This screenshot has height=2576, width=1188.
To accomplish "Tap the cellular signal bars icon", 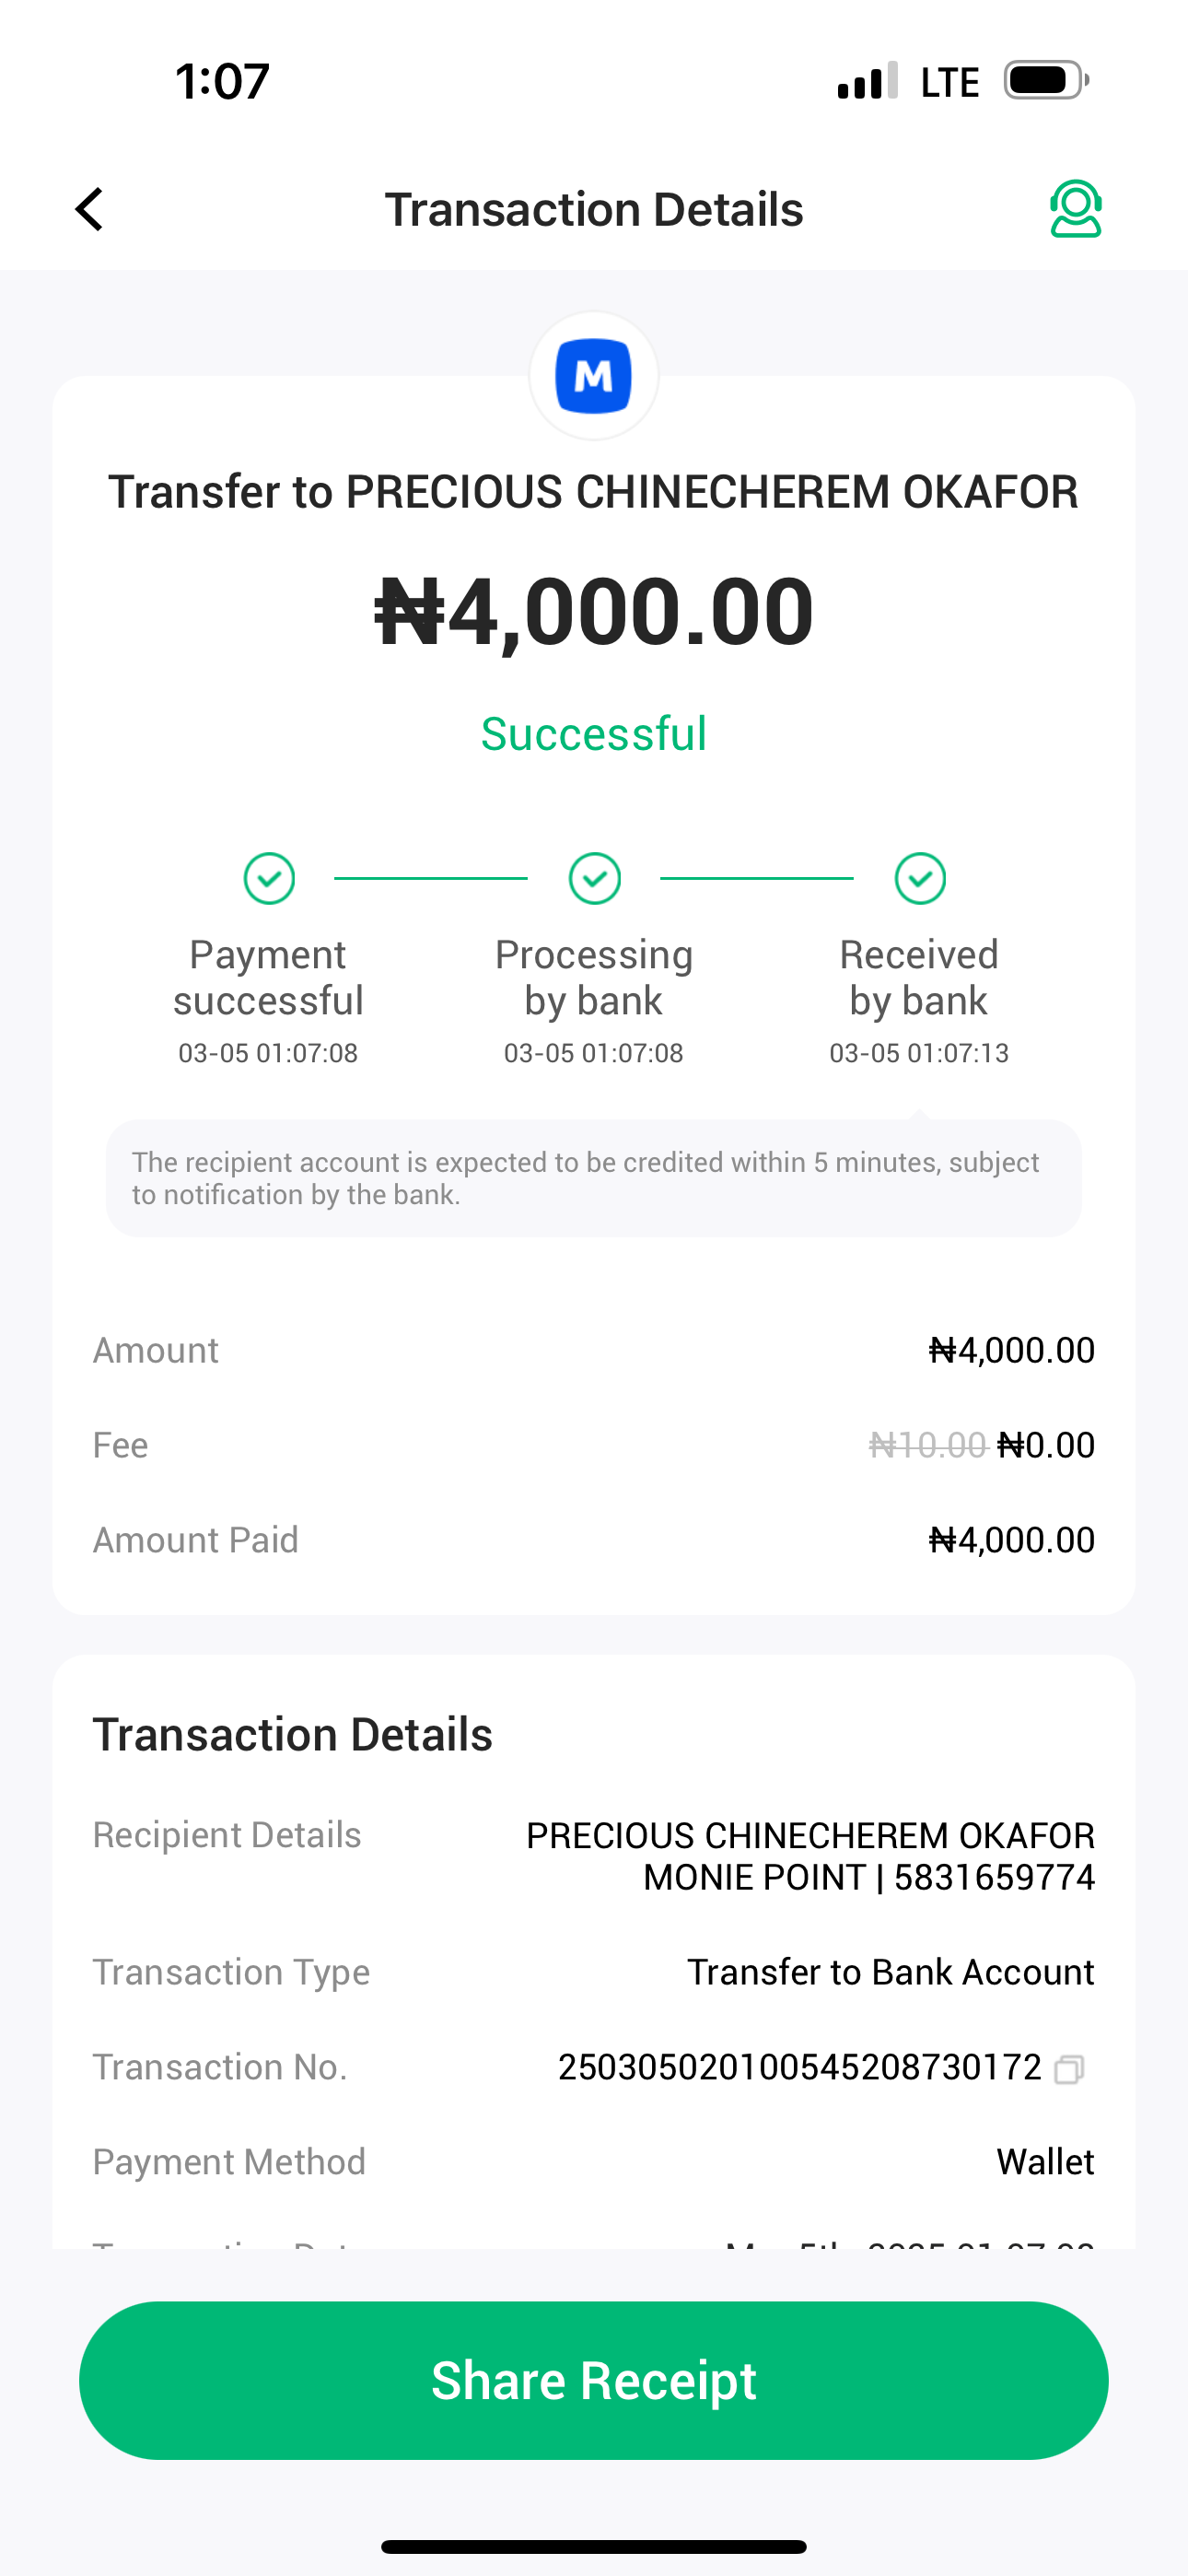I will tap(867, 82).
